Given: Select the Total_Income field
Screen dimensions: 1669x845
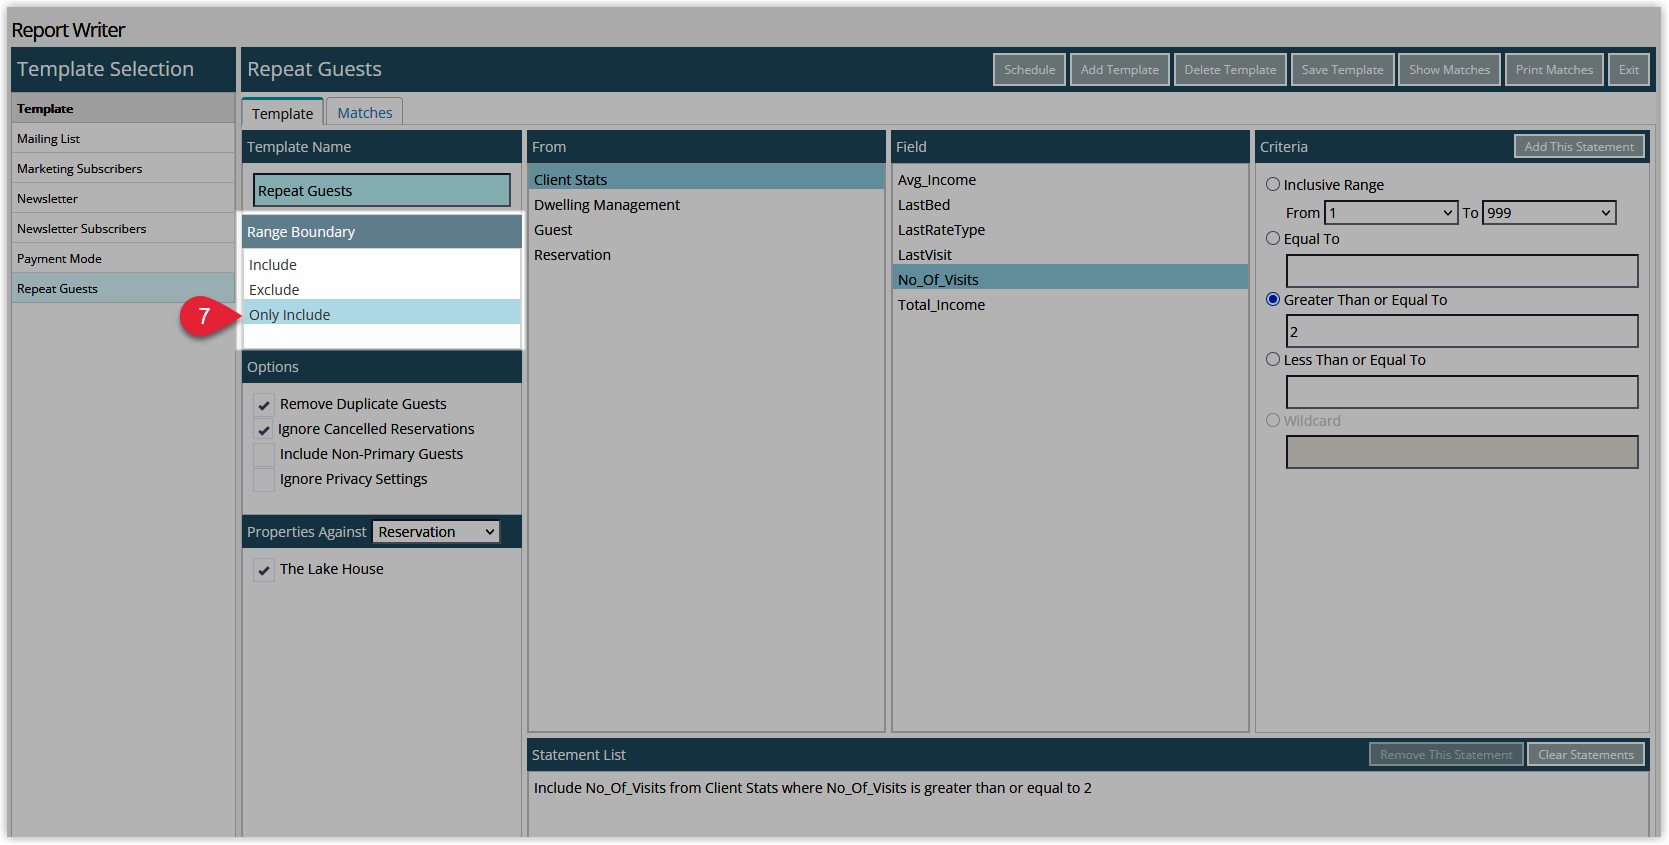Looking at the screenshot, I should pos(1070,305).
